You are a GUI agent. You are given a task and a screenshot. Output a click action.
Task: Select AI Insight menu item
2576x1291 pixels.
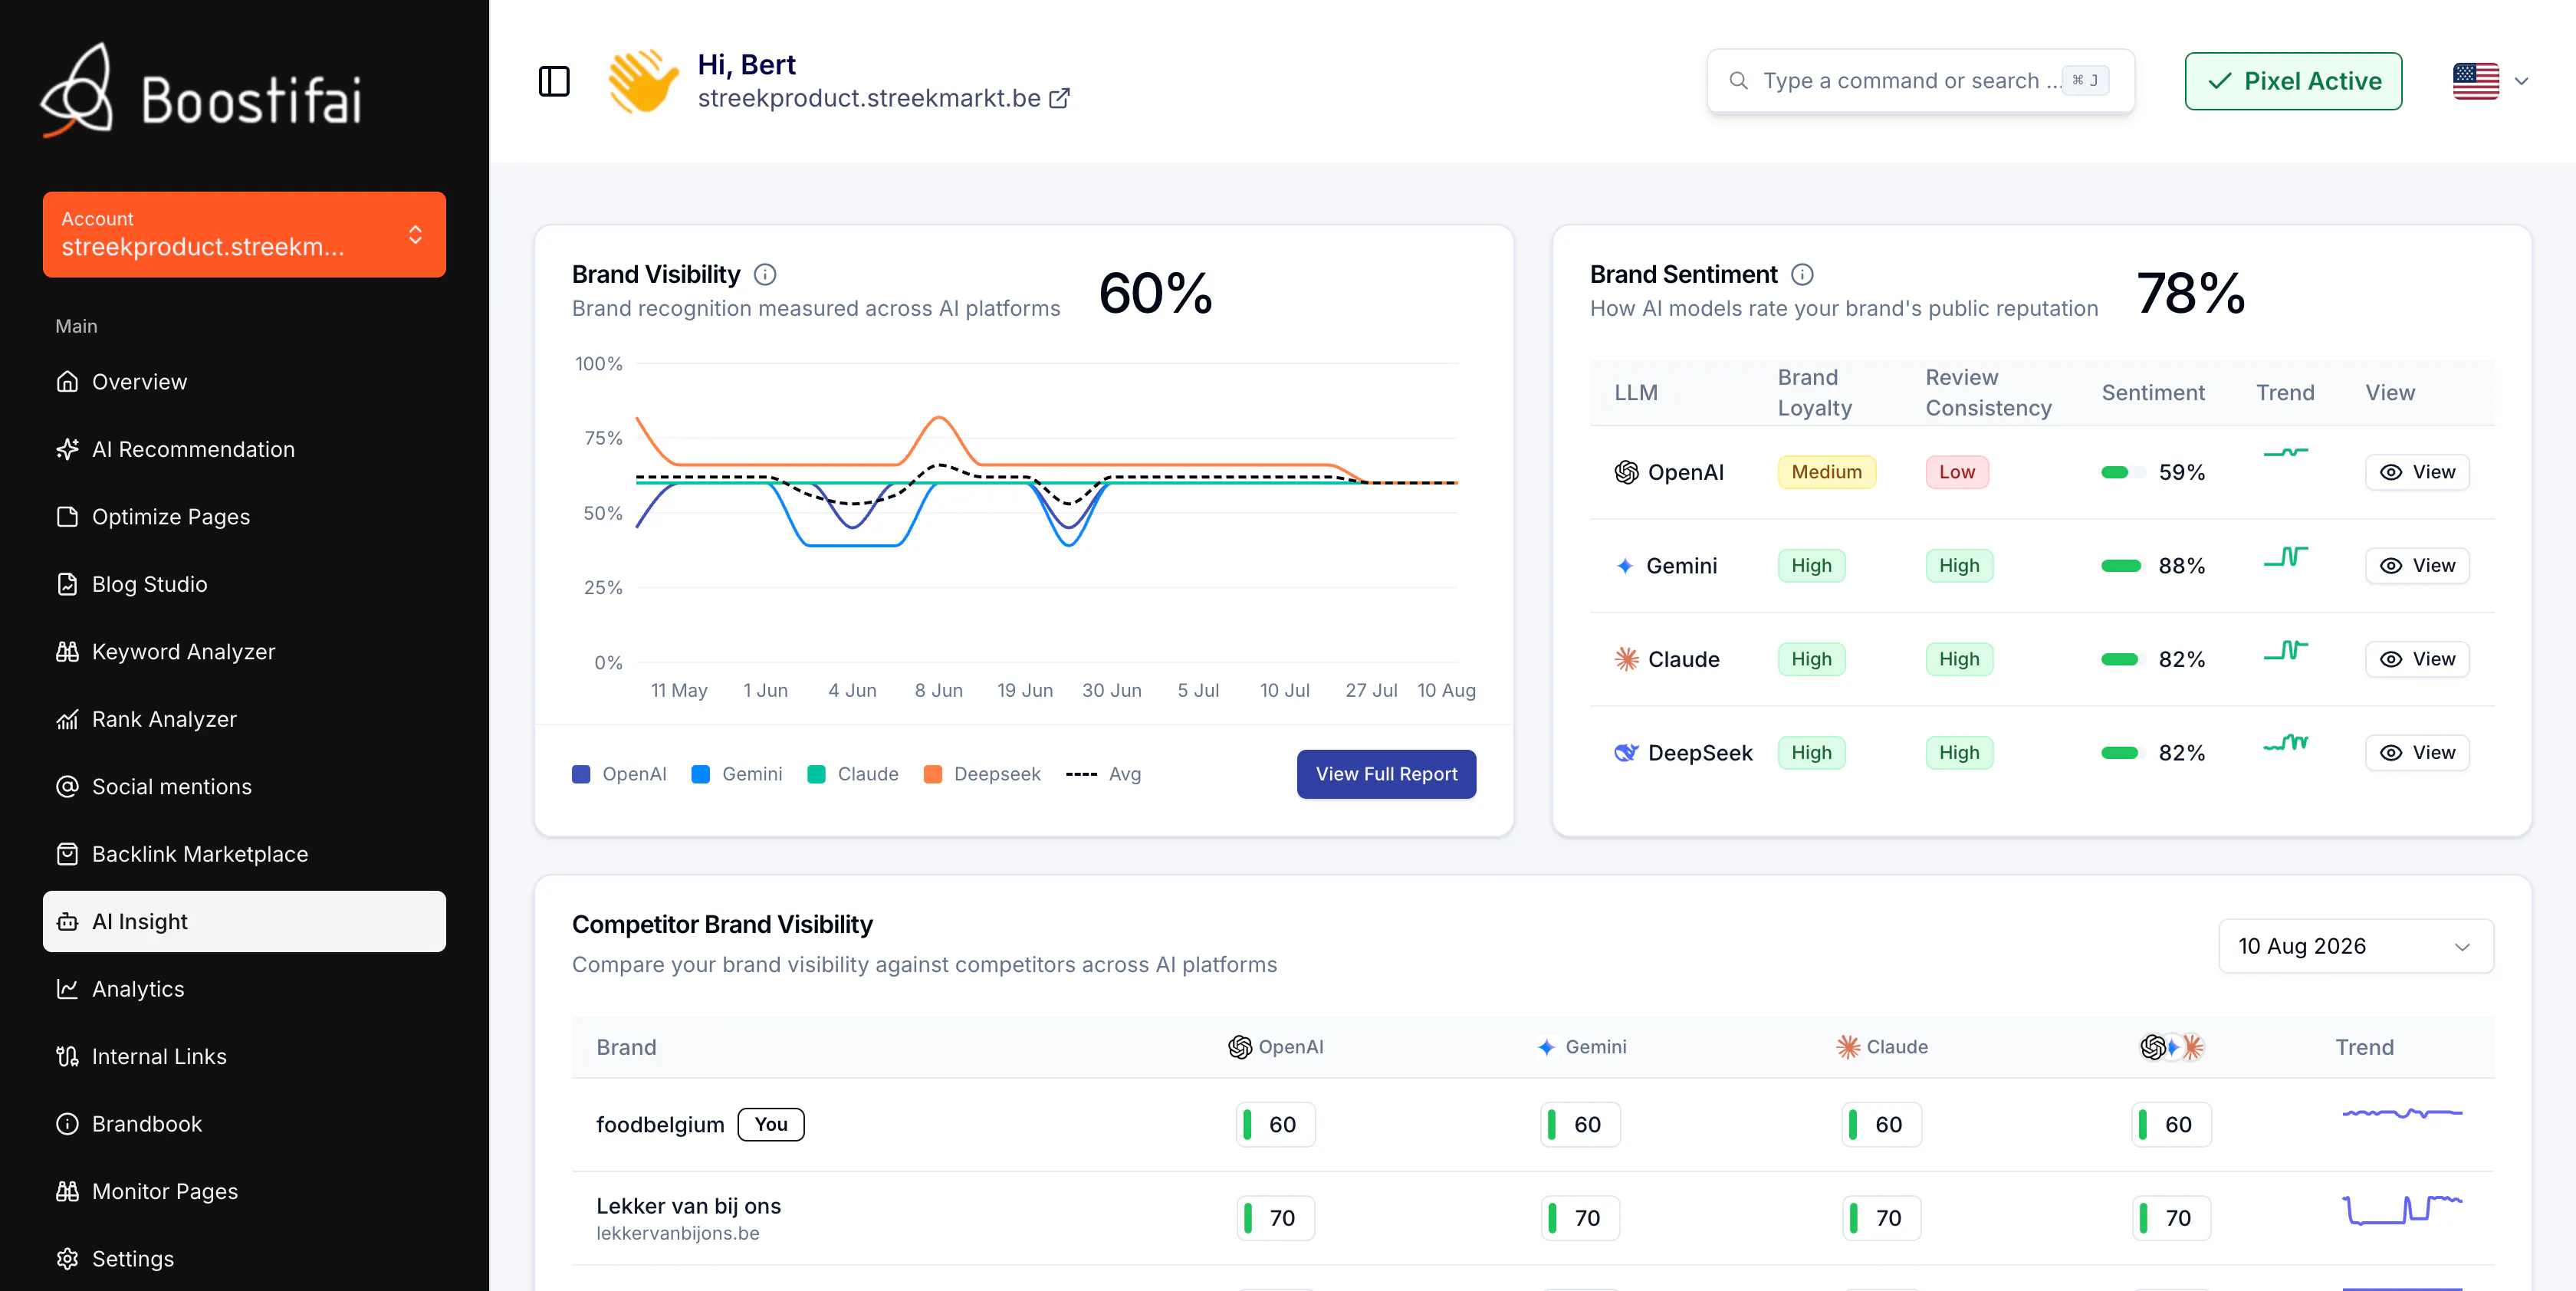coord(244,921)
